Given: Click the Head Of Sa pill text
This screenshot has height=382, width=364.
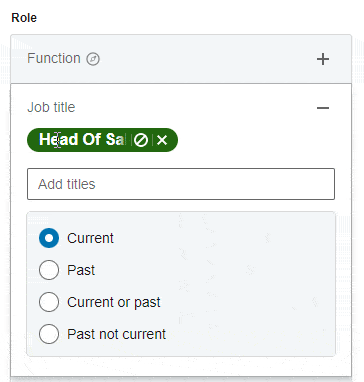Looking at the screenshot, I should 81,140.
